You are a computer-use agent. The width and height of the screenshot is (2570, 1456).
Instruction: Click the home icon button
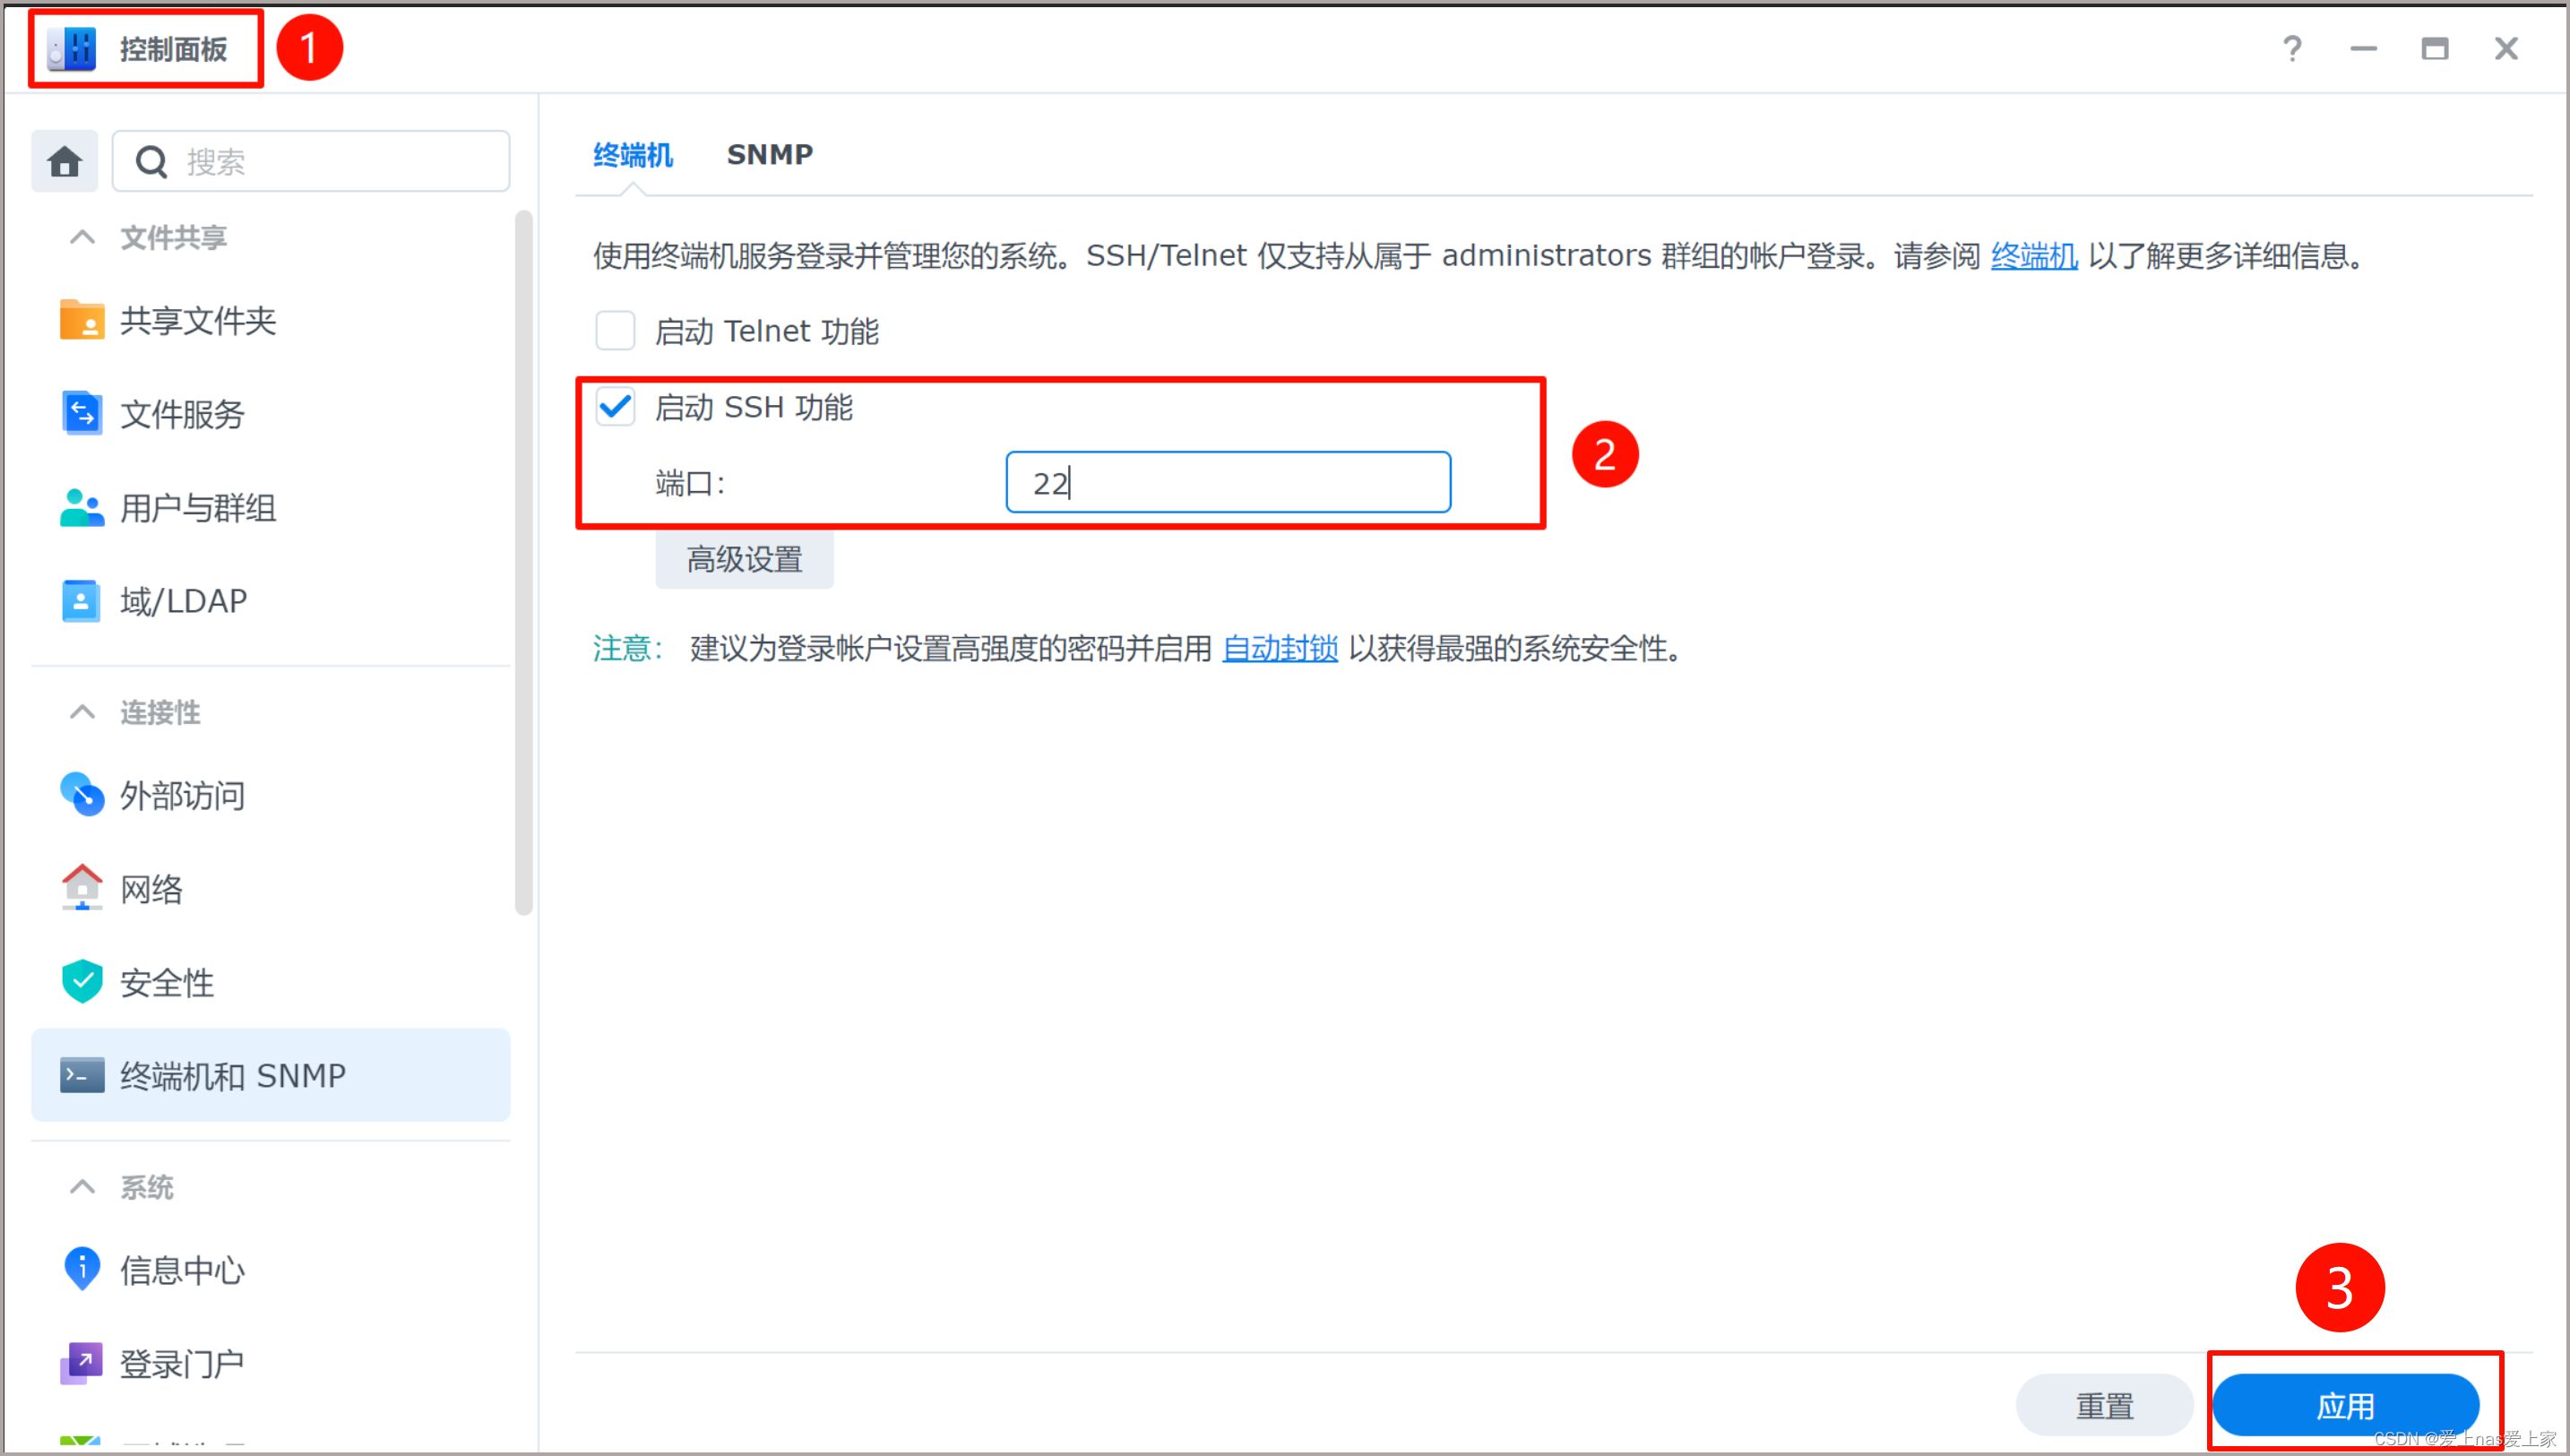point(65,161)
